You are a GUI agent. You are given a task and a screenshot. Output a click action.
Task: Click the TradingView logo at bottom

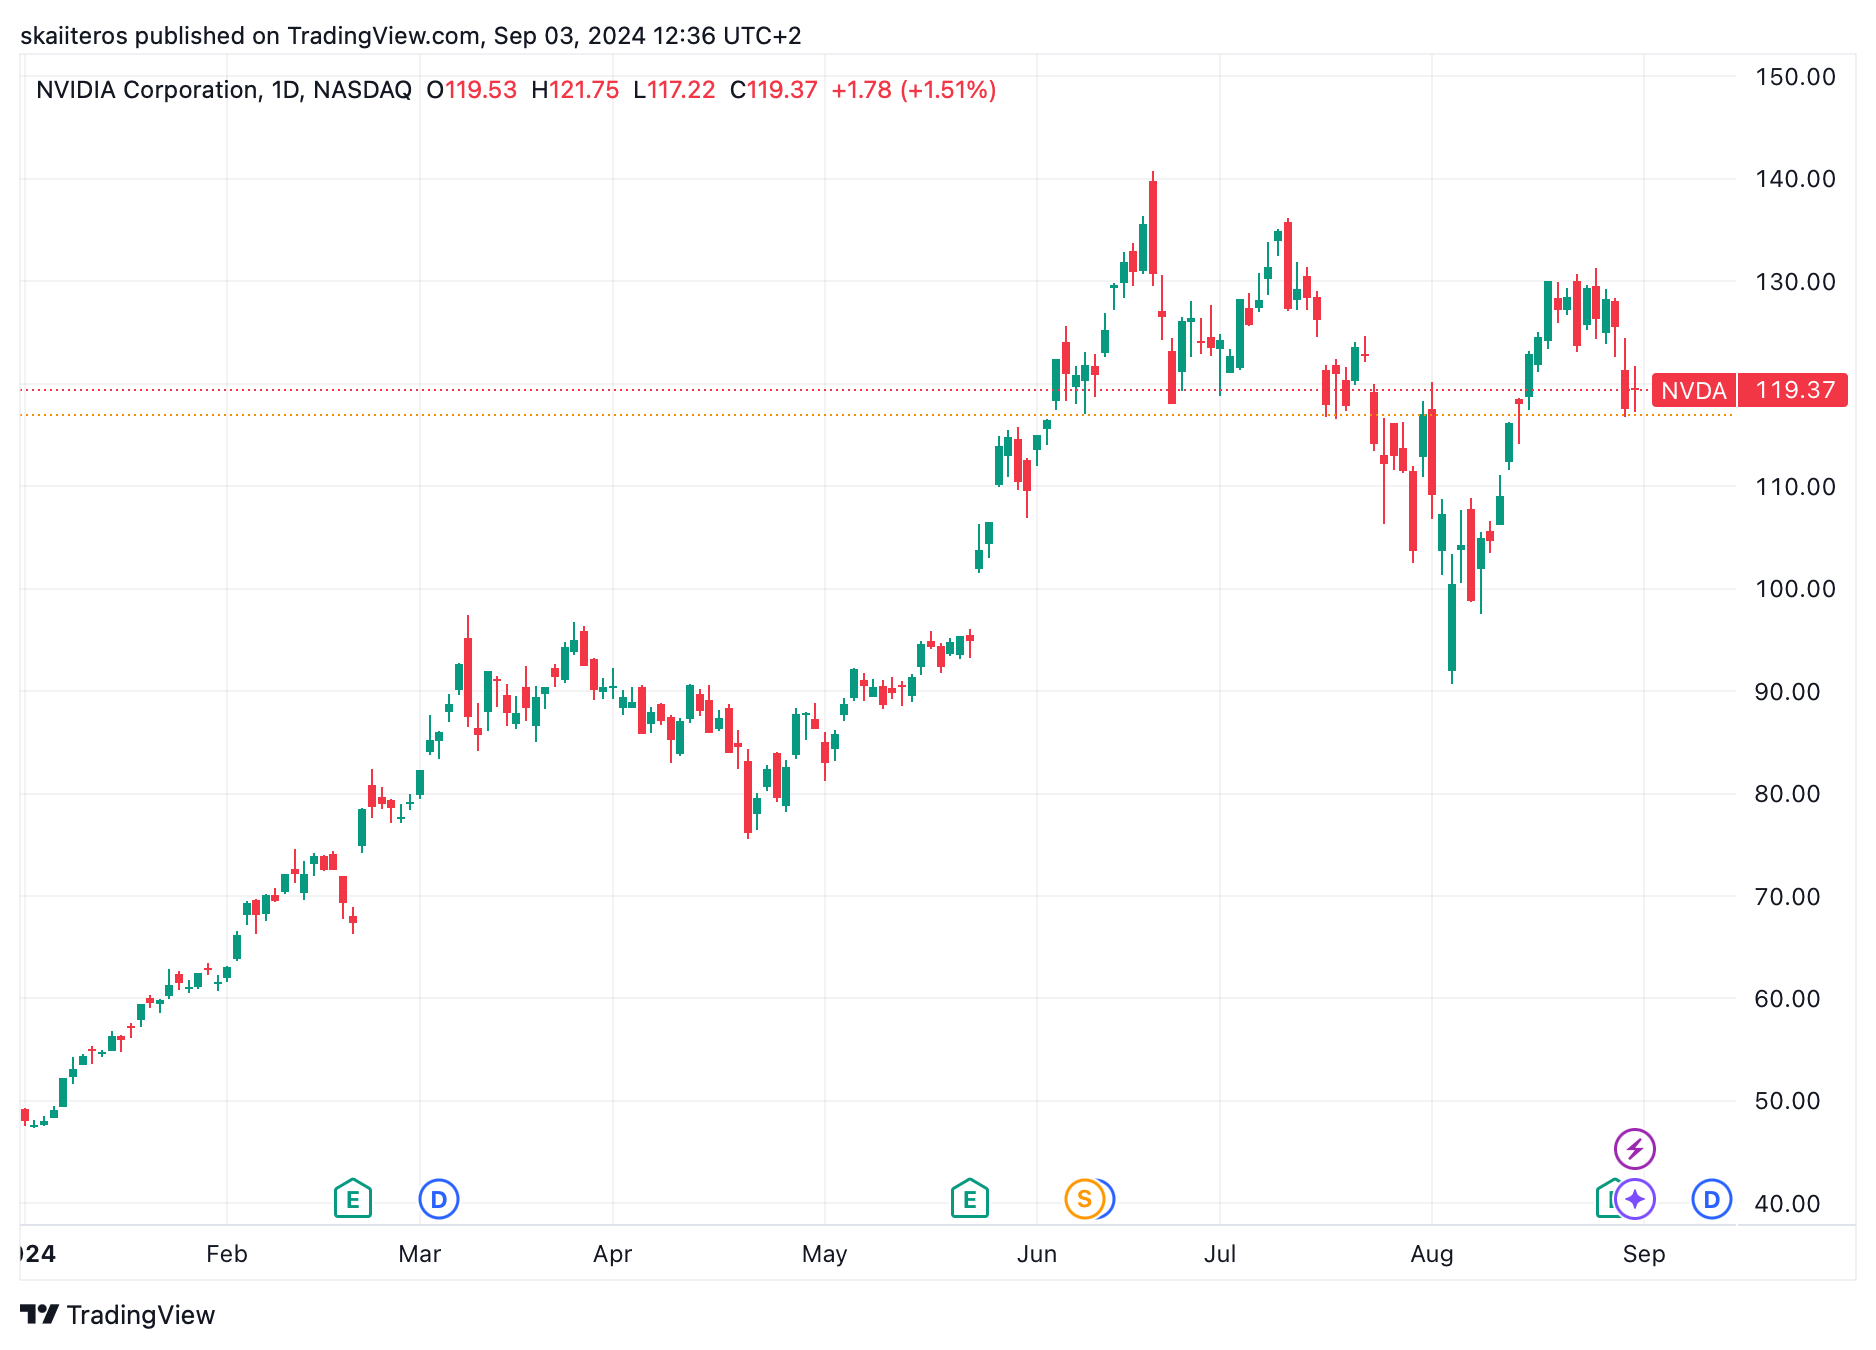click(x=40, y=1314)
